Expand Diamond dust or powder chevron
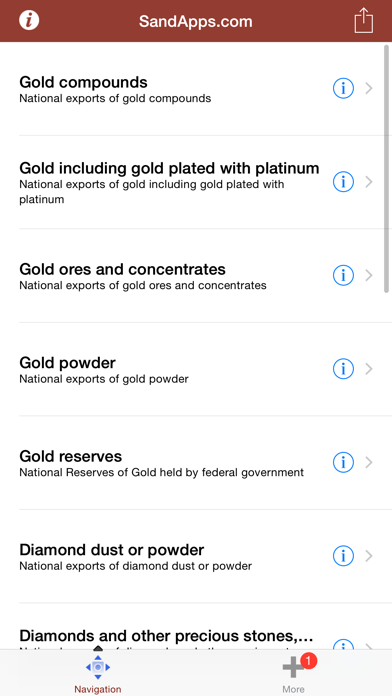The height and width of the screenshot is (696, 392). coord(369,556)
